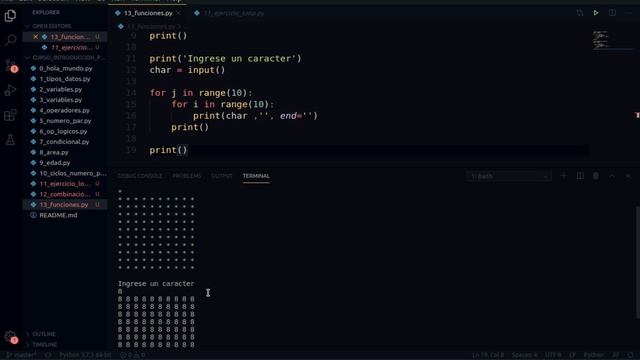Close the 13_funciones.py editor tab
640x360 pixels.
pyautogui.click(x=179, y=13)
